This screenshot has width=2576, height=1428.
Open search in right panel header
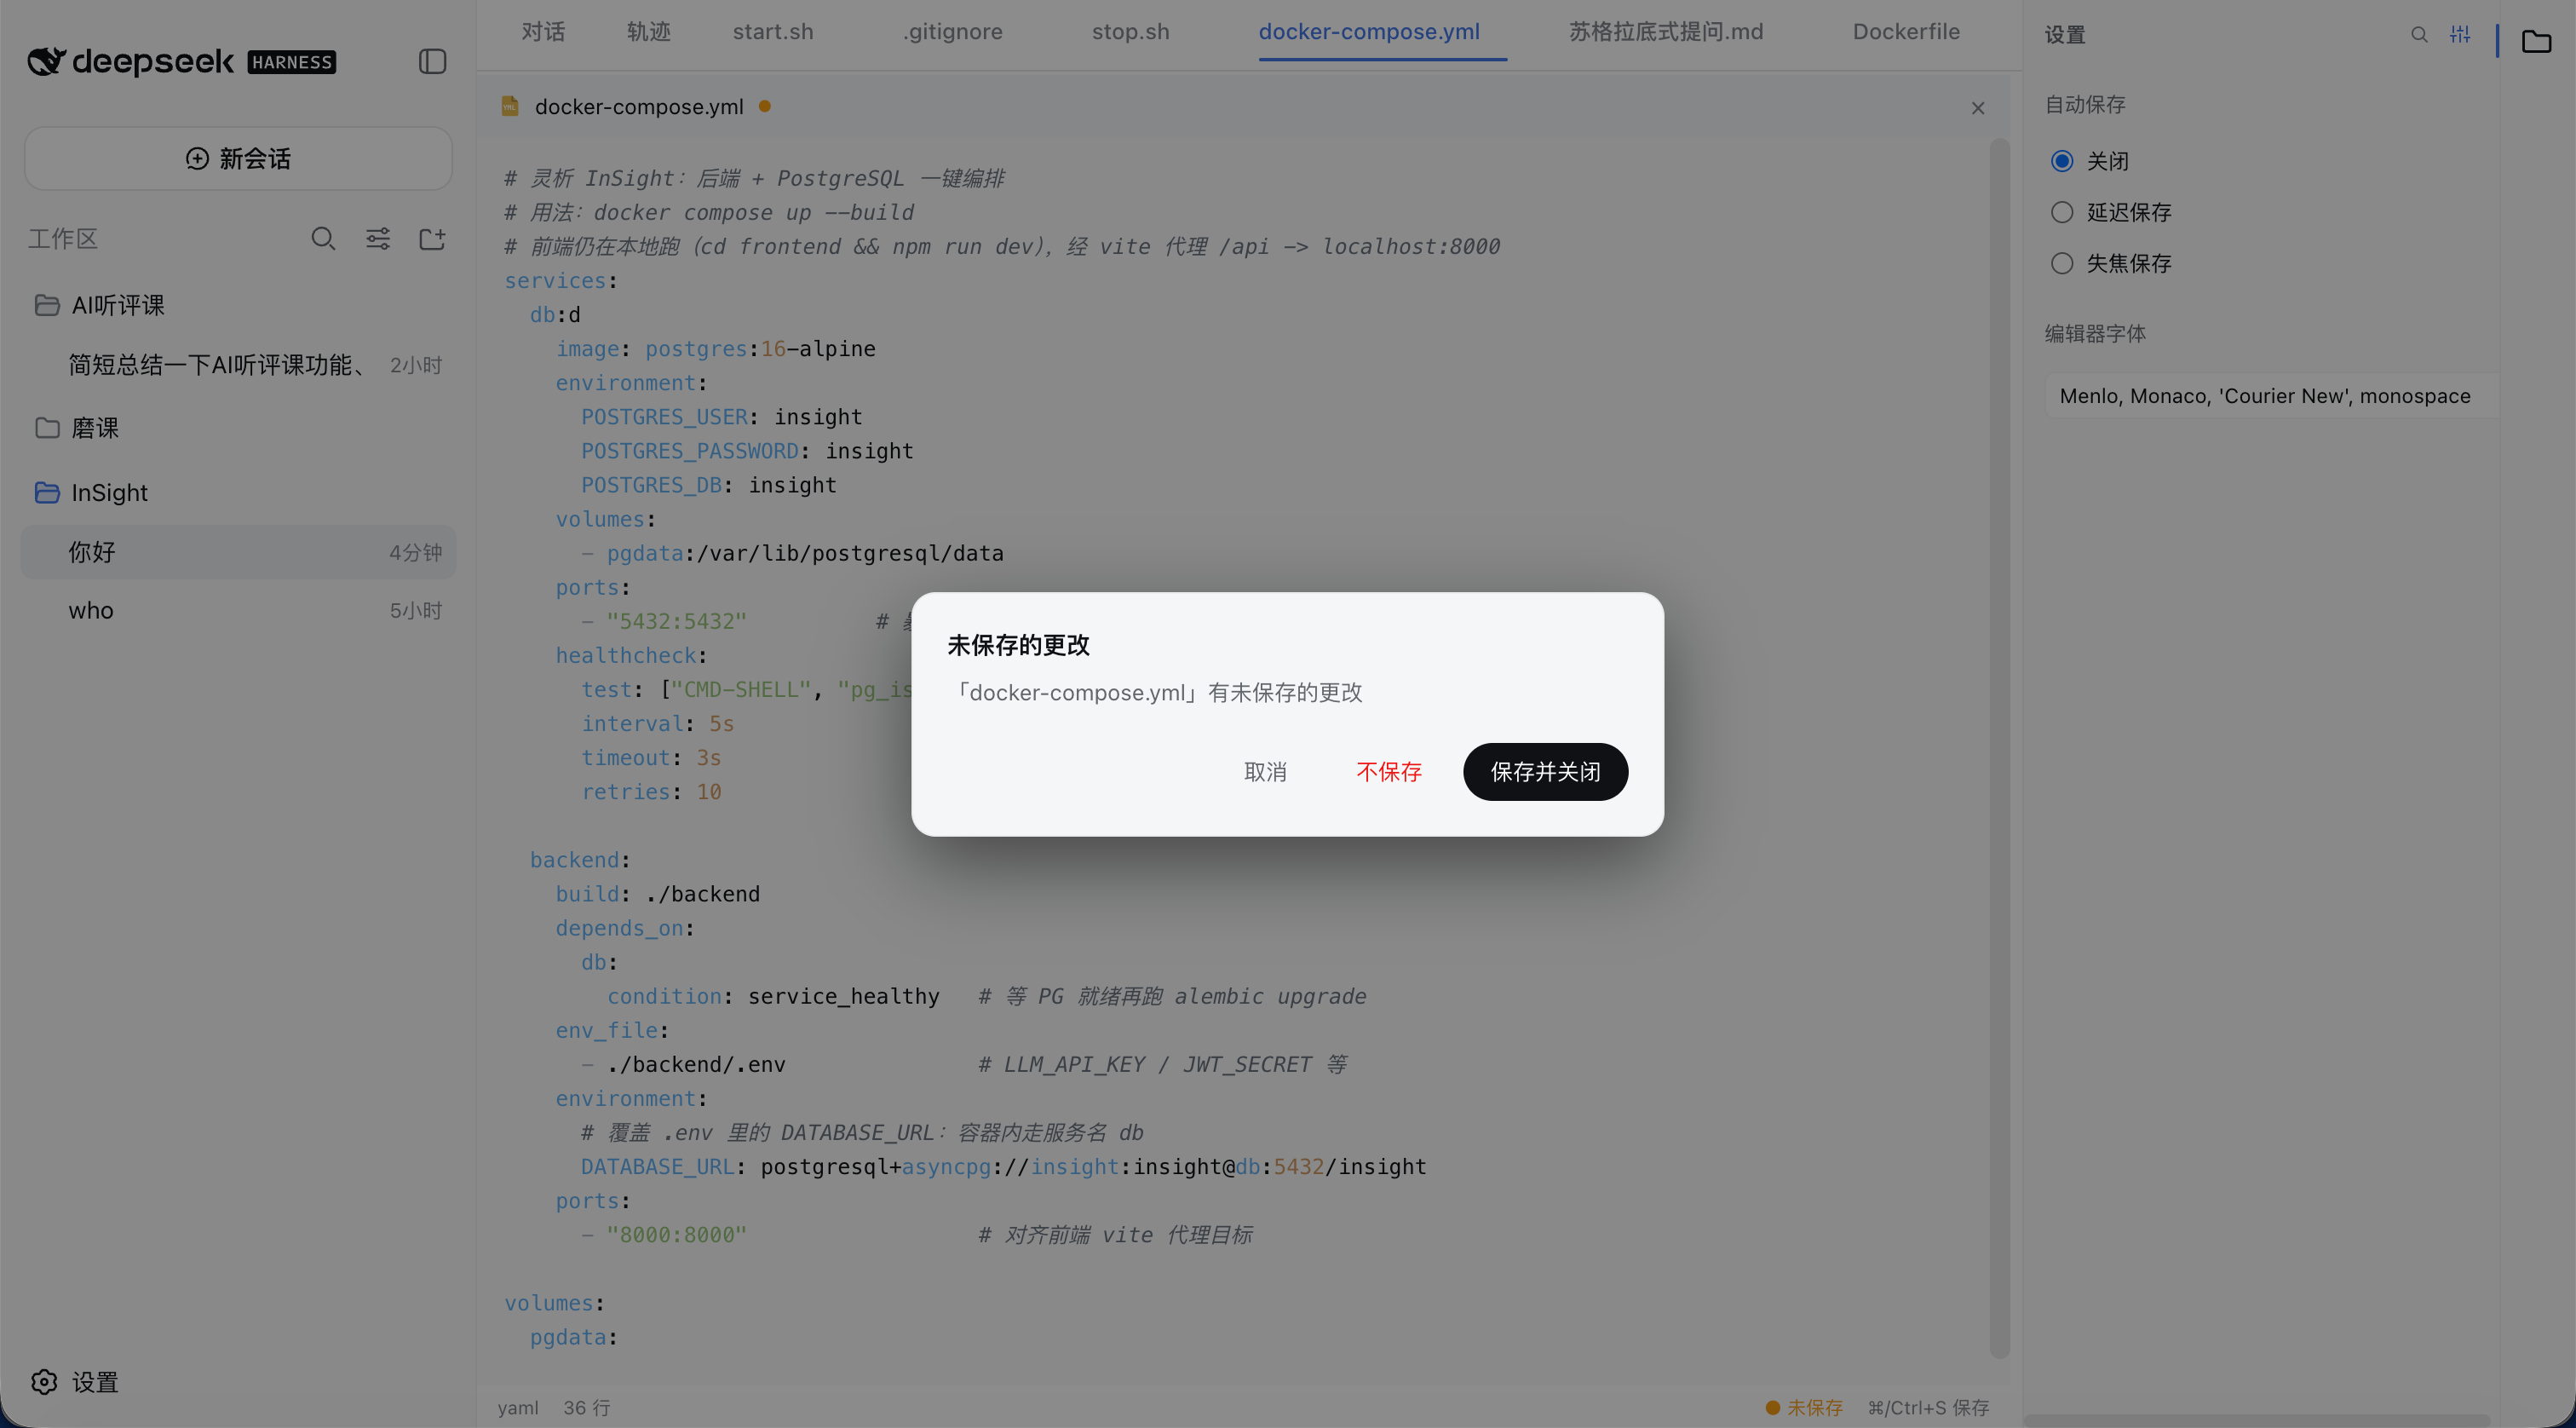[x=2419, y=35]
